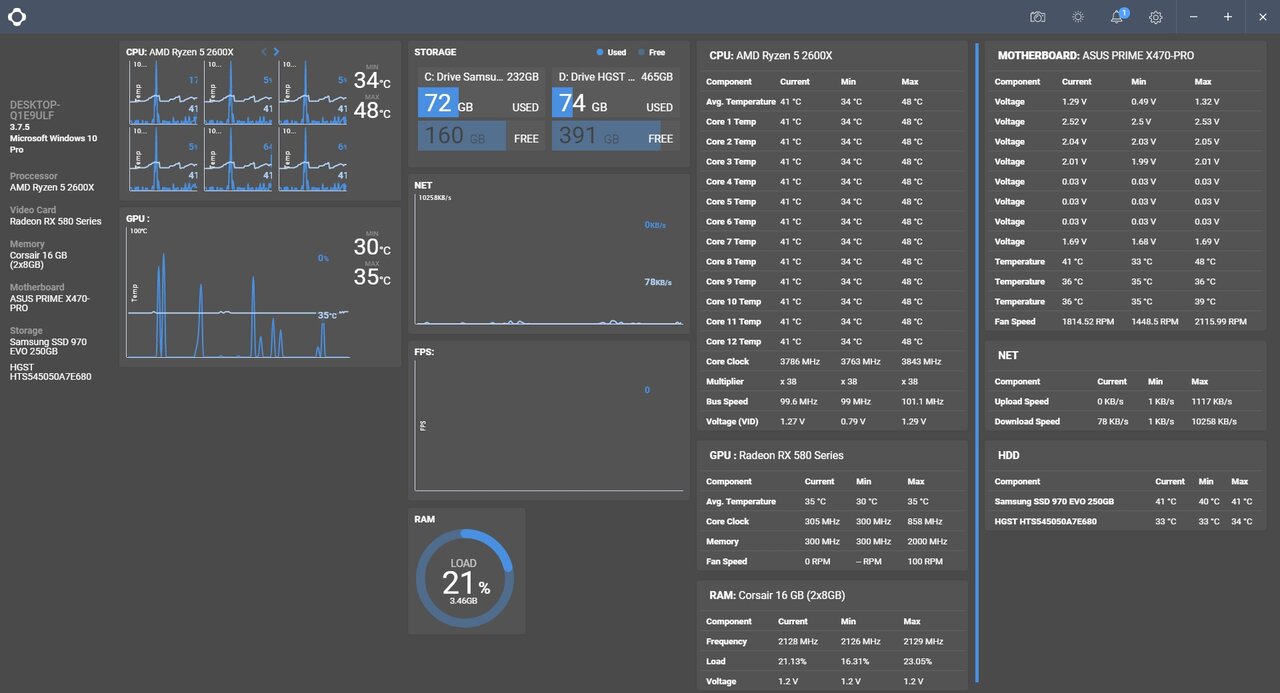
Task: Open settings via the gear icon
Action: point(1156,17)
